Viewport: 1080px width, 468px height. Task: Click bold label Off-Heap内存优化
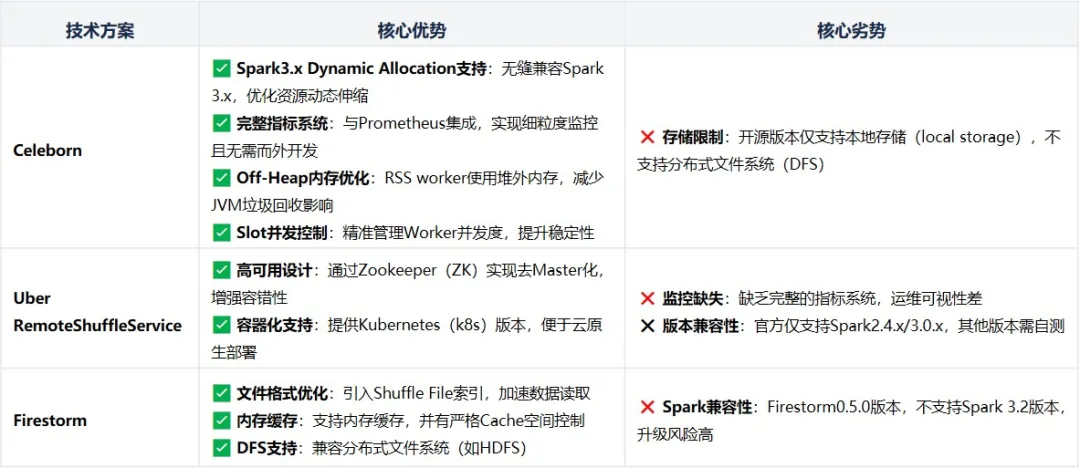[302, 179]
